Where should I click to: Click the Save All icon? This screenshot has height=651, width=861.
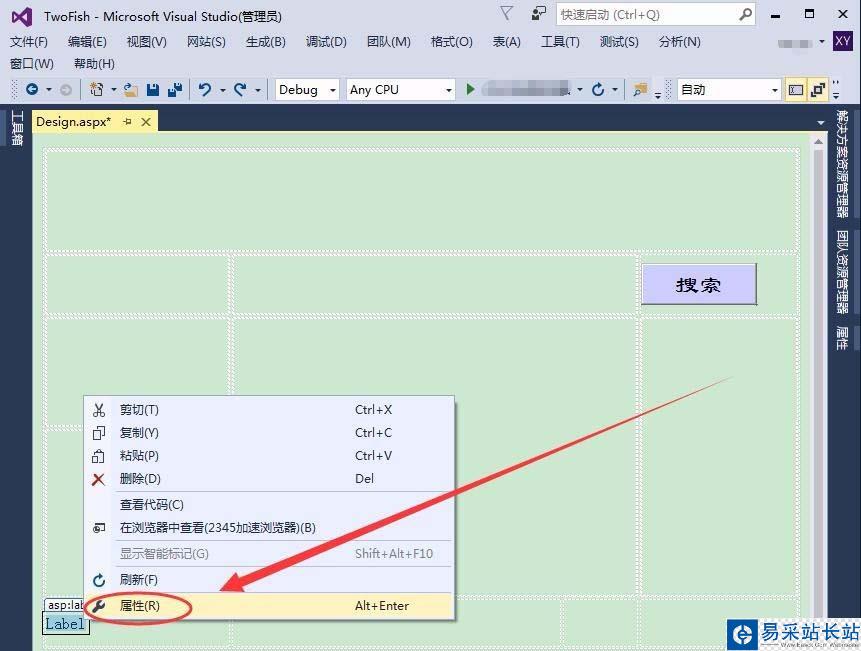[175, 89]
